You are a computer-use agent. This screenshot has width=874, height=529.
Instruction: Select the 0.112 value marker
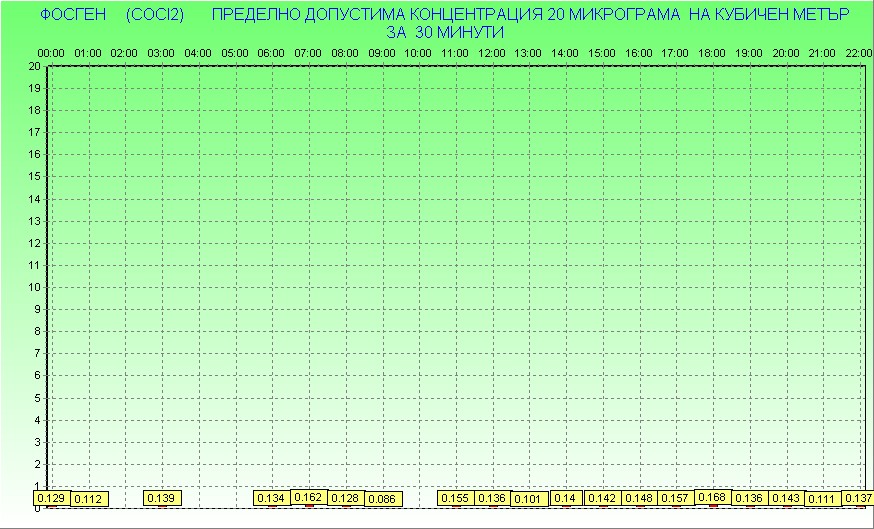click(88, 499)
